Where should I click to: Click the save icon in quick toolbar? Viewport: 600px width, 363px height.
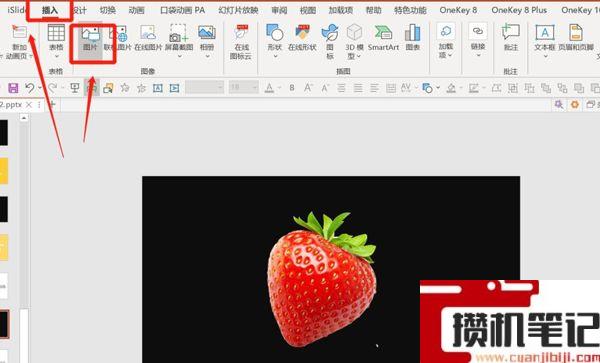click(x=13, y=88)
